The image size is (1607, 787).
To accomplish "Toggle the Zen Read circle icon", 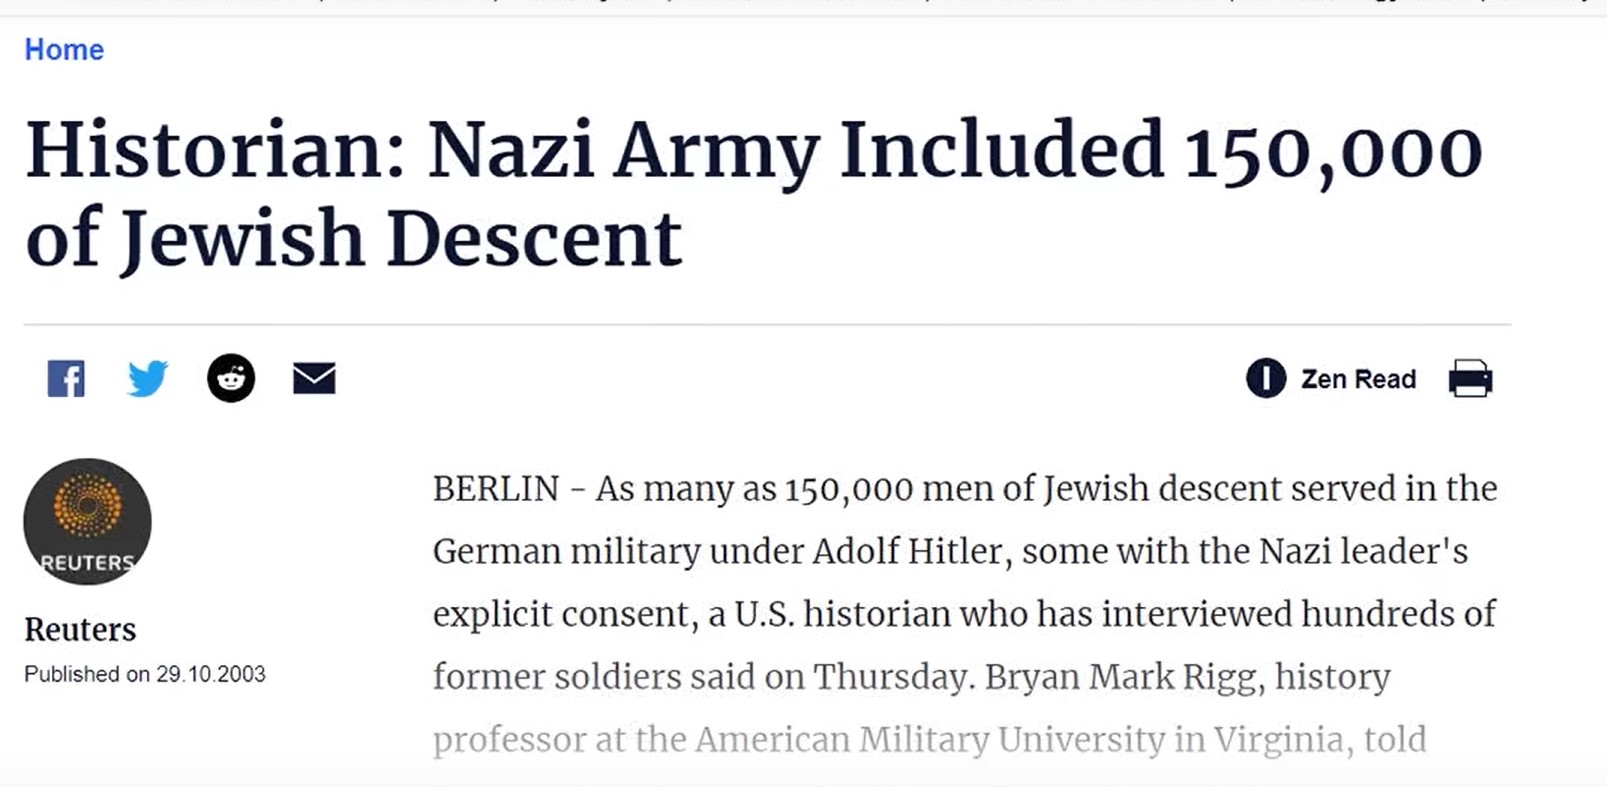I will click(x=1266, y=378).
